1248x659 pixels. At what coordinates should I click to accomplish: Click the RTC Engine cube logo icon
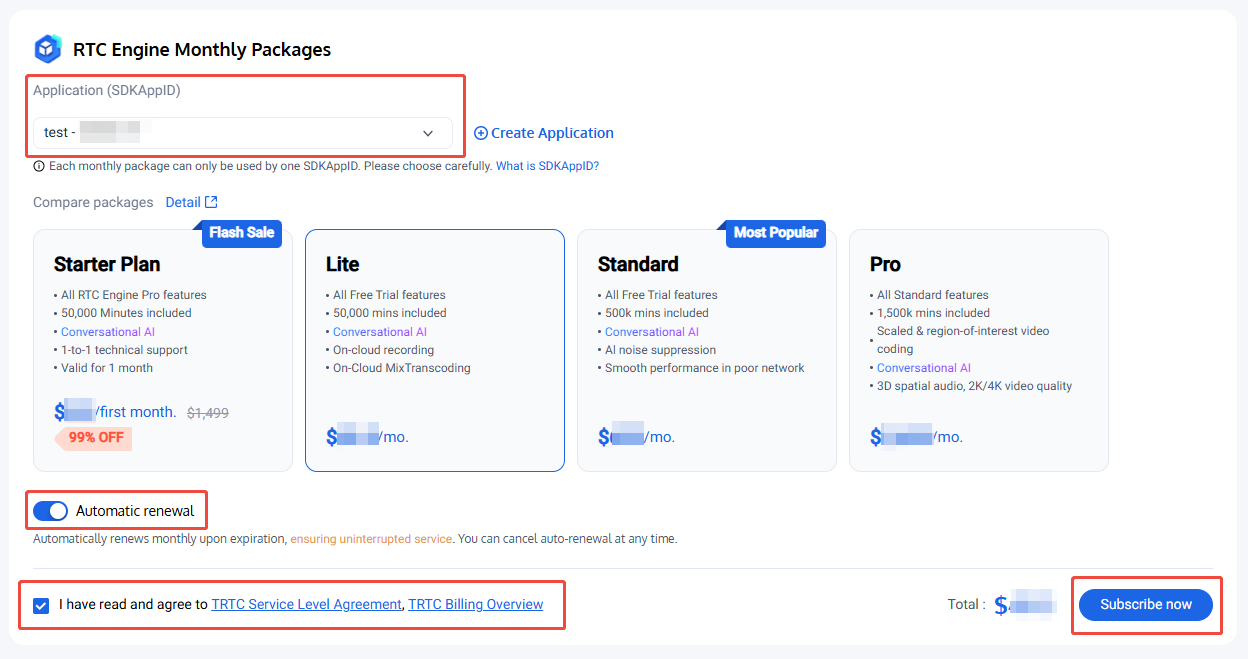coord(47,49)
